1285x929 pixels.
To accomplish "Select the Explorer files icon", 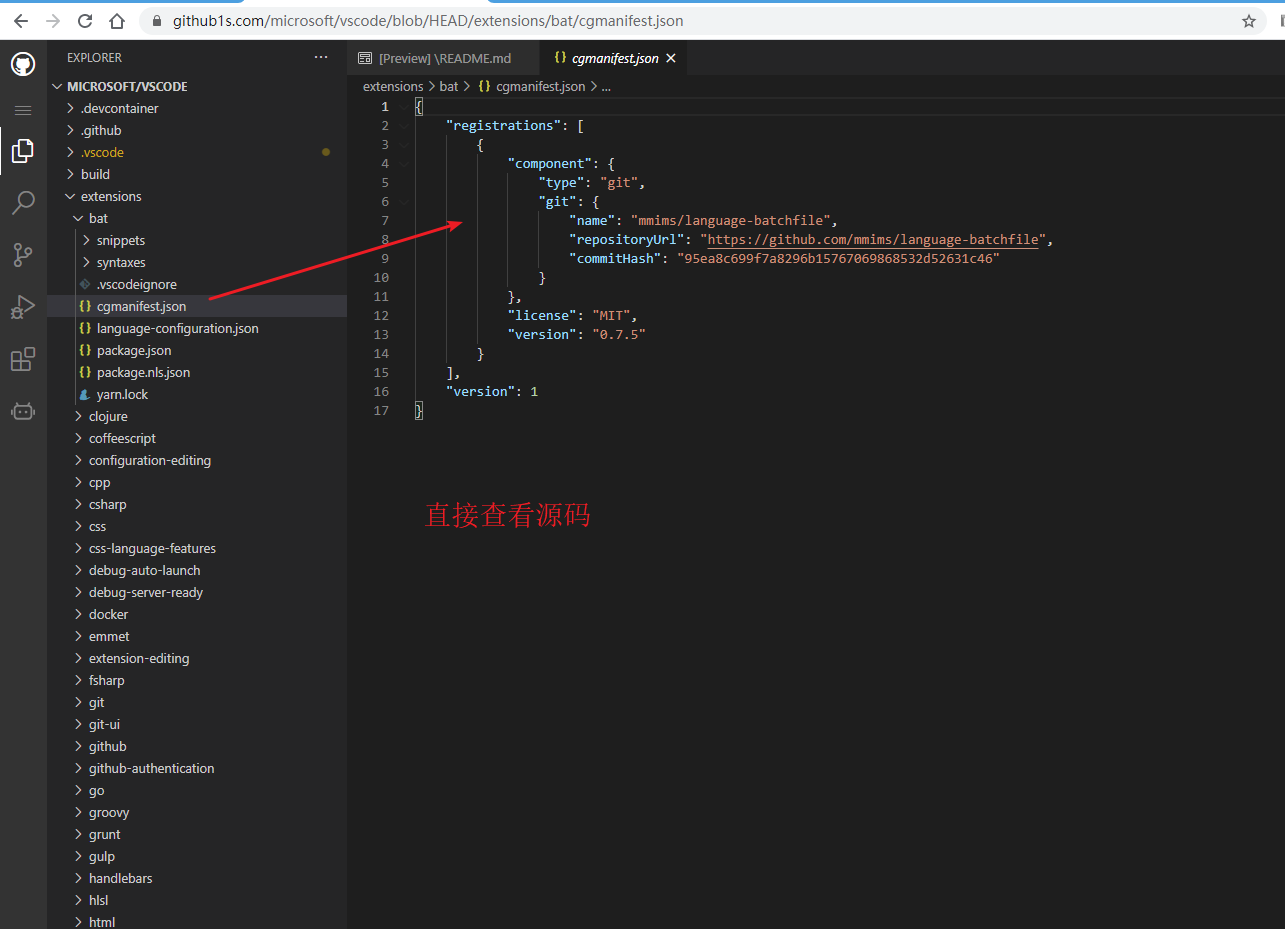I will (x=23, y=151).
